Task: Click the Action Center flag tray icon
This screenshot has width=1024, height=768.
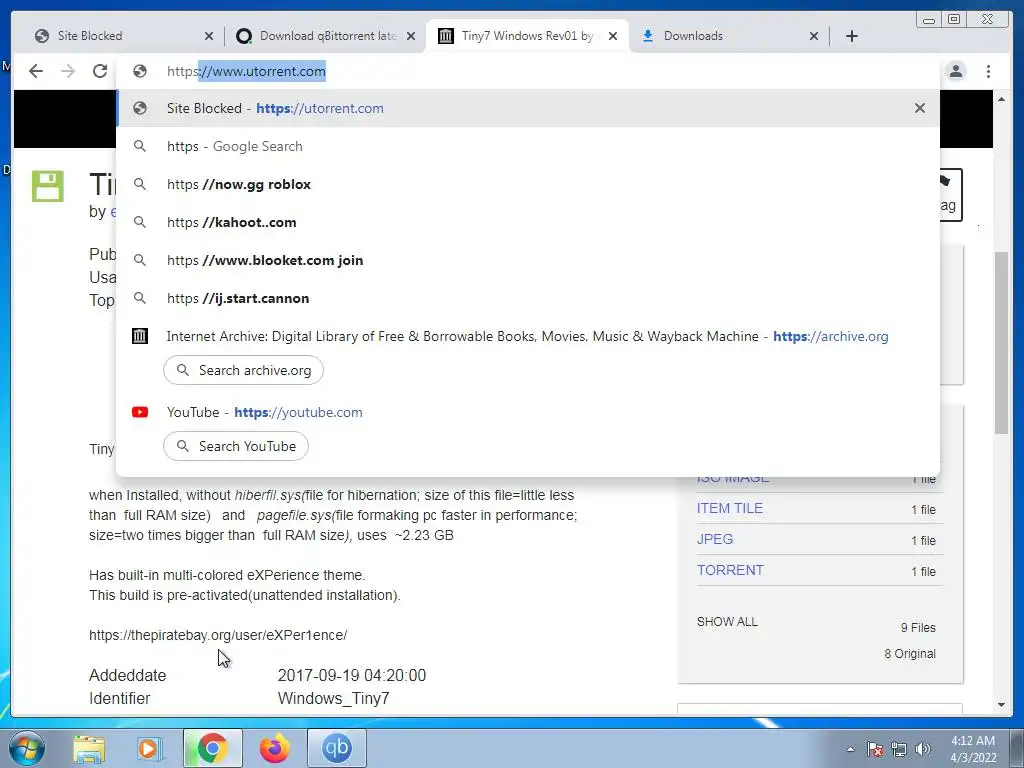Action: [x=875, y=749]
